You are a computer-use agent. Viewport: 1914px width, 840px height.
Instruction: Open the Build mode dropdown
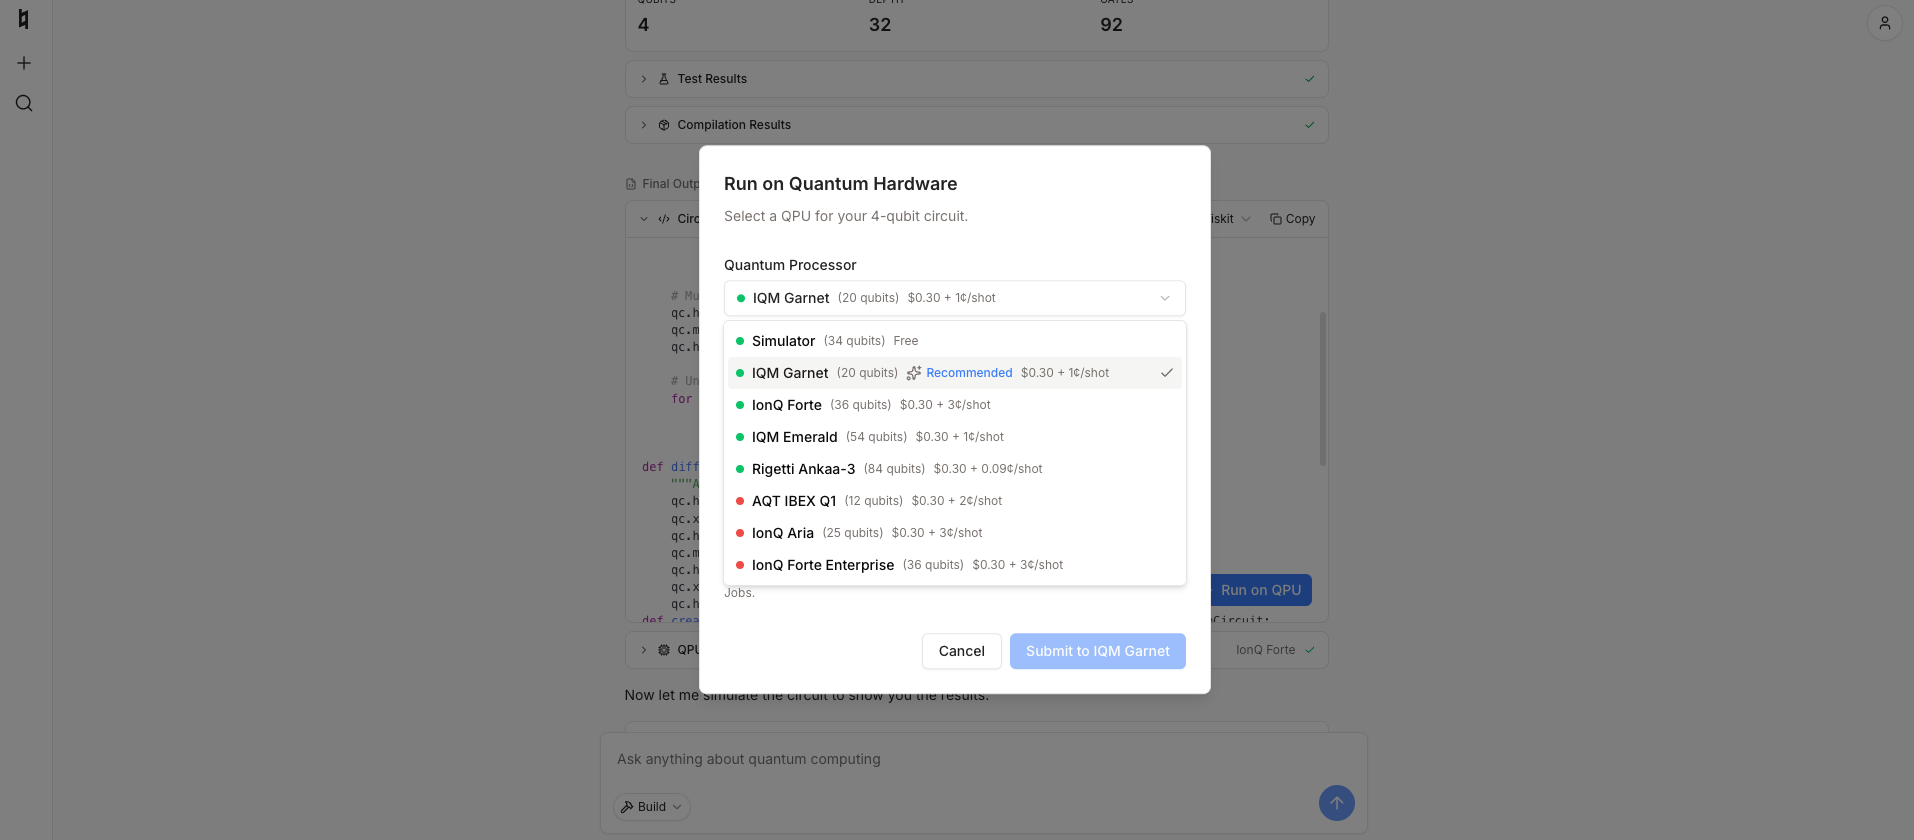coord(652,807)
